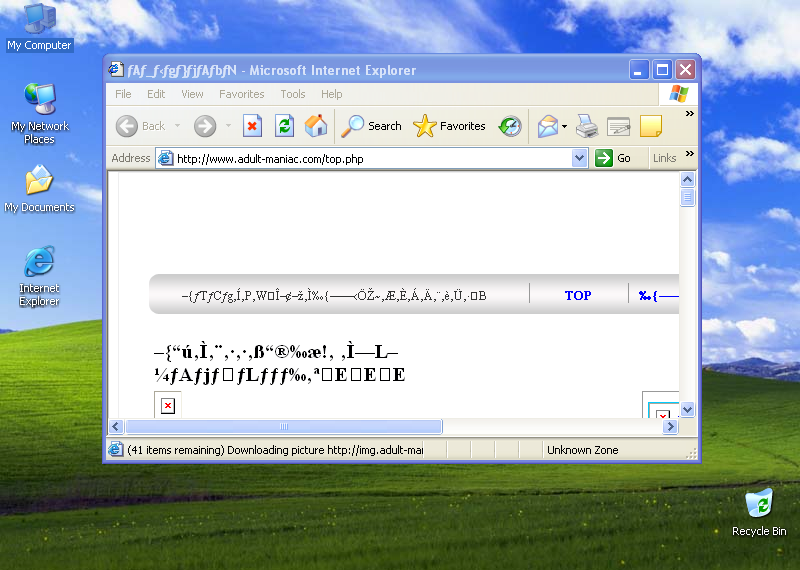Screen dimensions: 800x570
Task: Expand the Forward button history dropdown
Action: pyautogui.click(x=228, y=126)
